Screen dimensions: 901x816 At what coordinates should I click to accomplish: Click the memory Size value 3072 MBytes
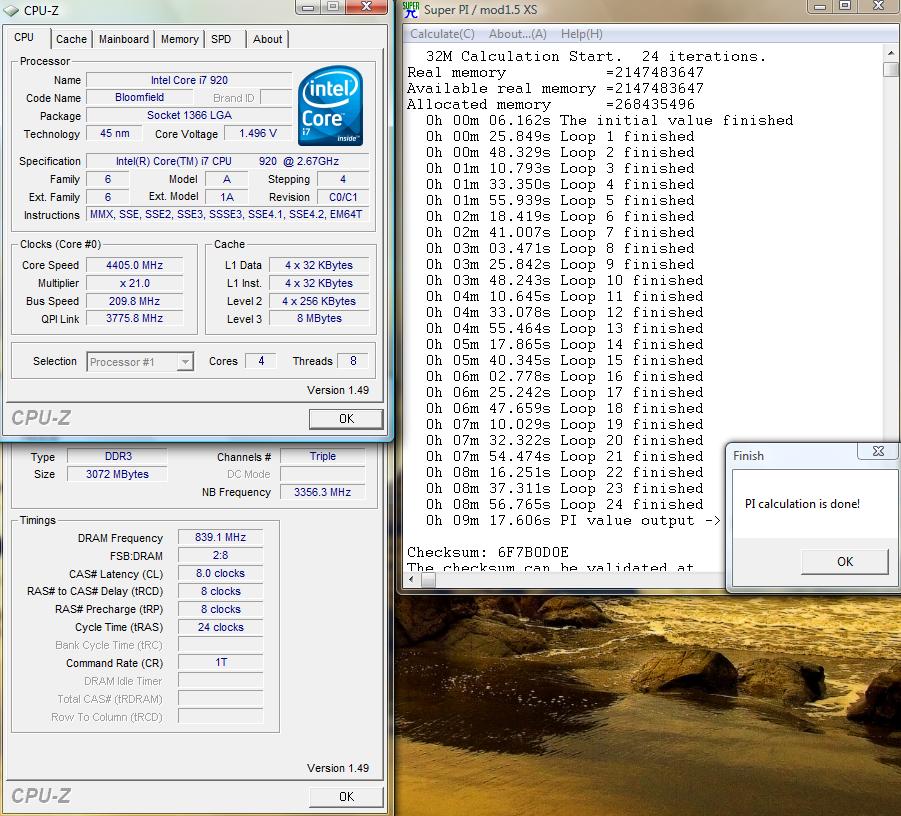[x=118, y=474]
